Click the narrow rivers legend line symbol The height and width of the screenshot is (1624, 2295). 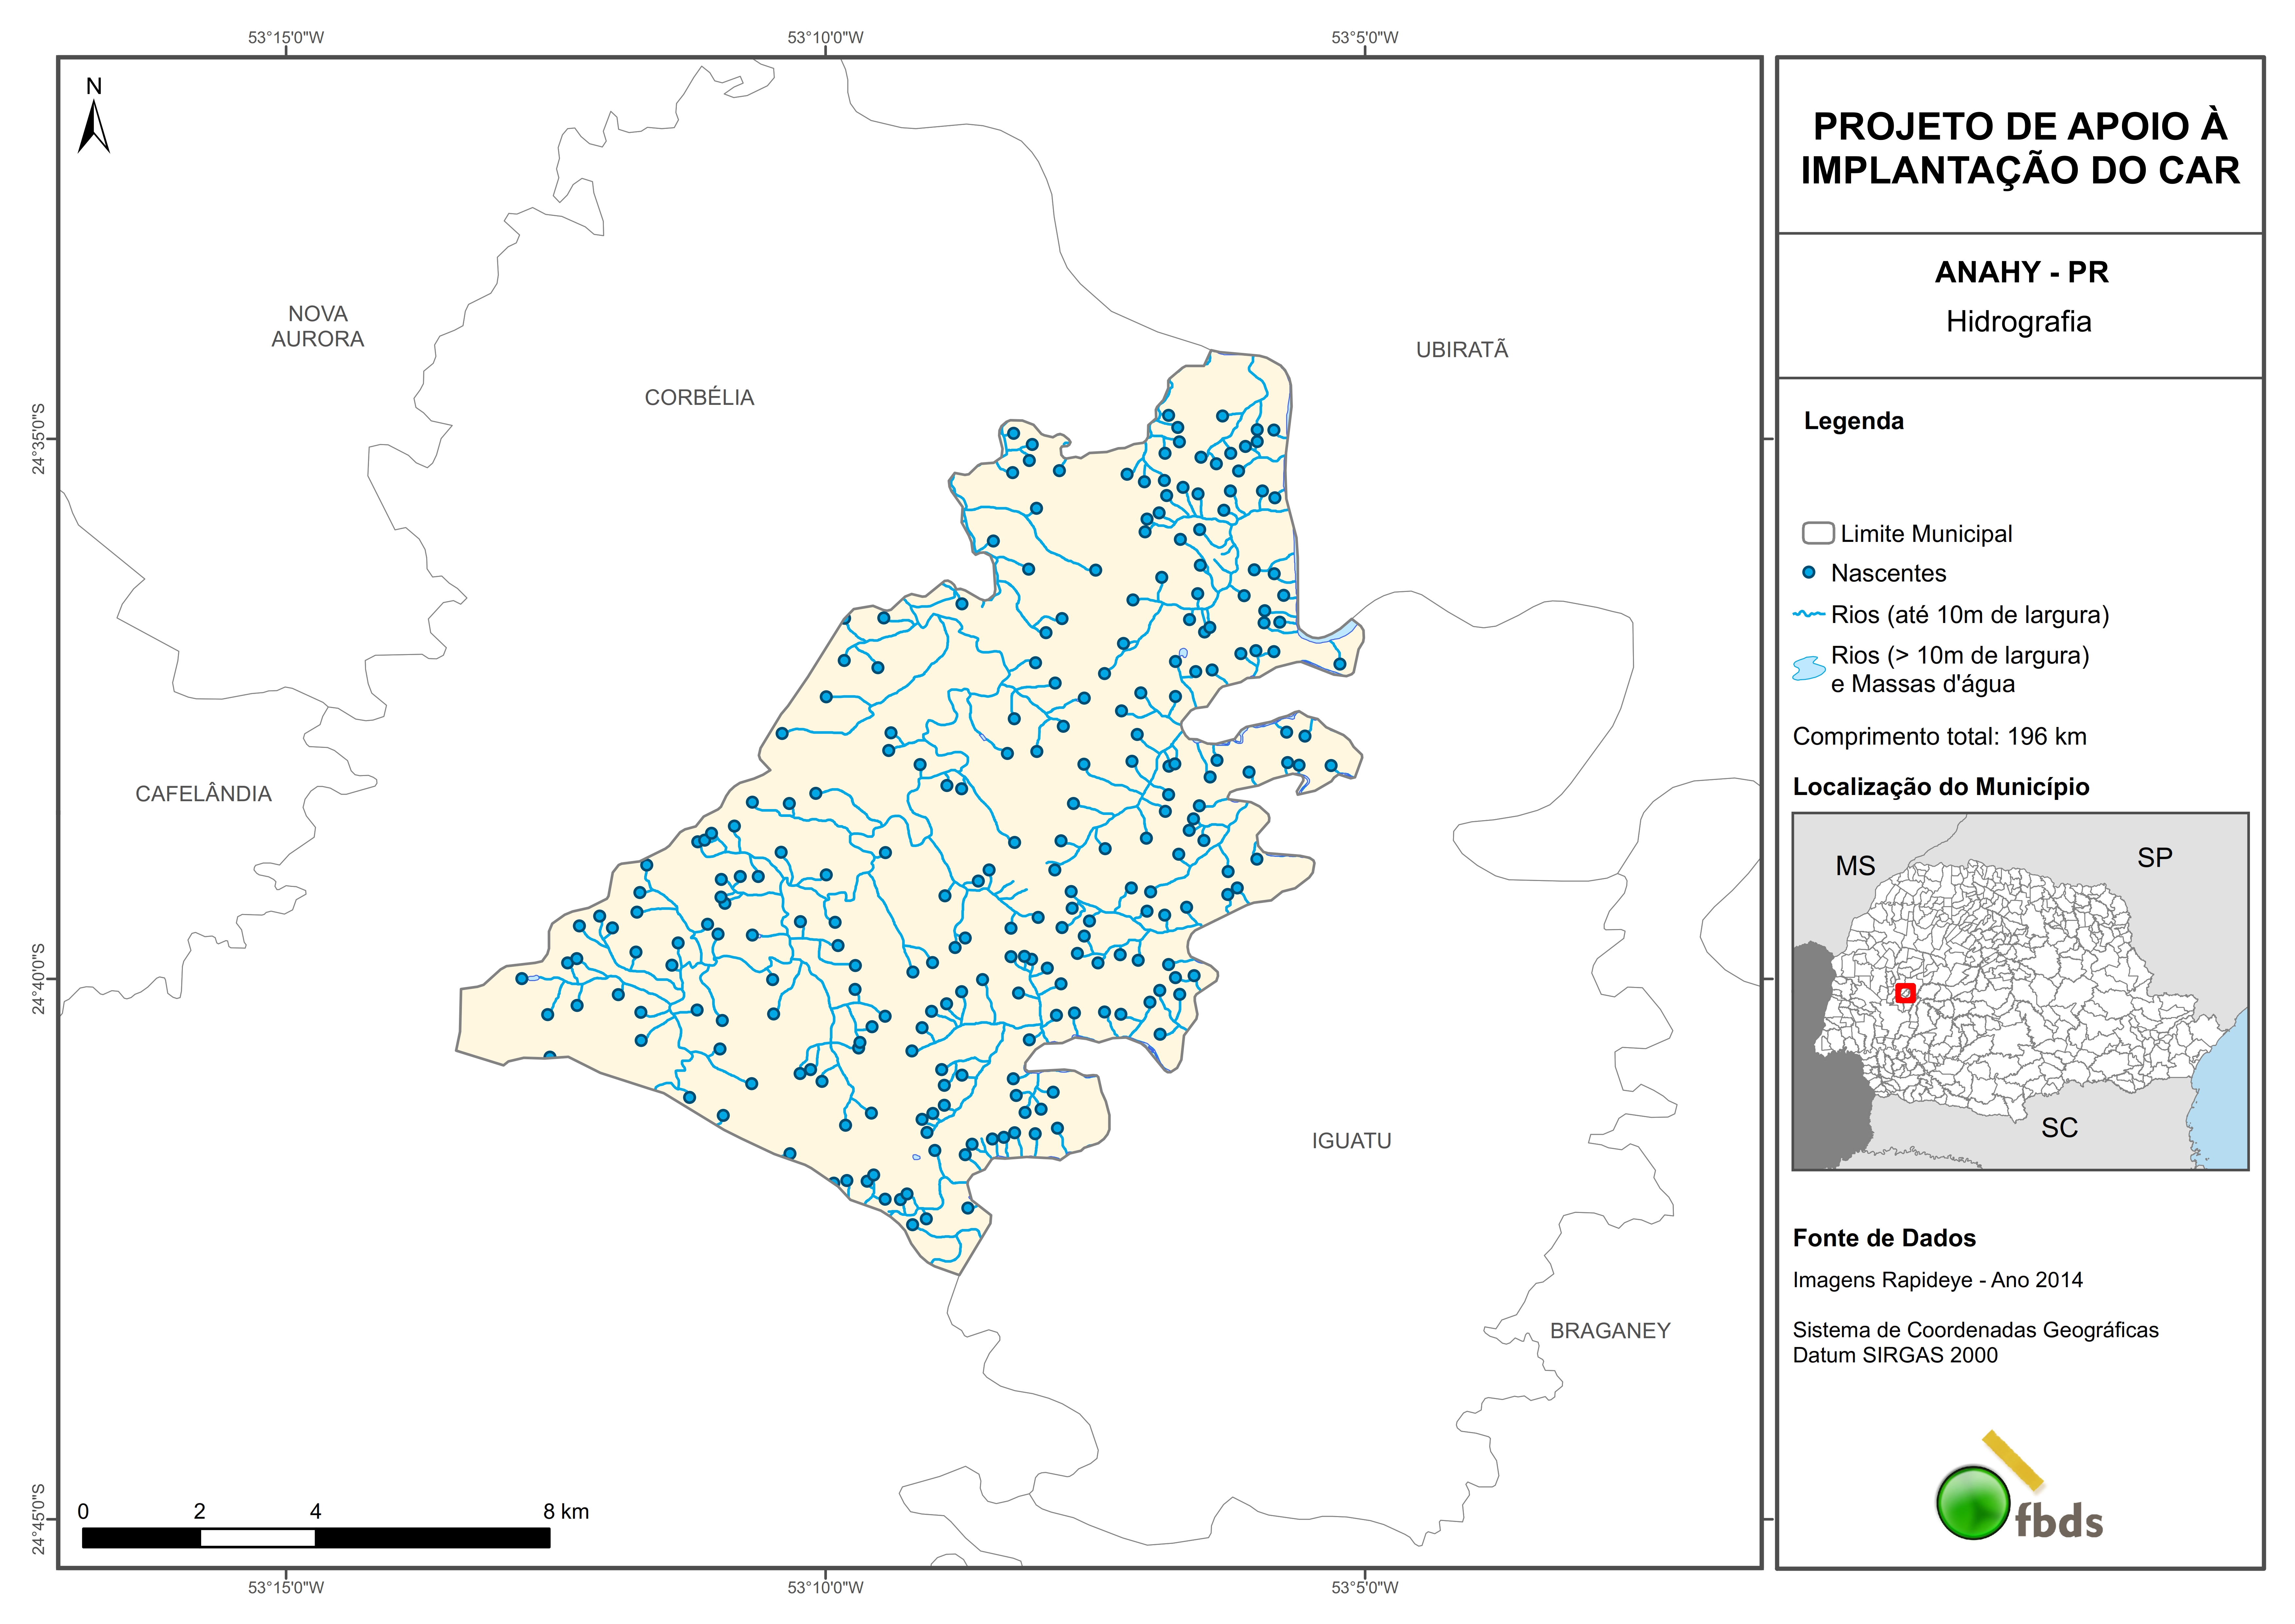point(1809,614)
